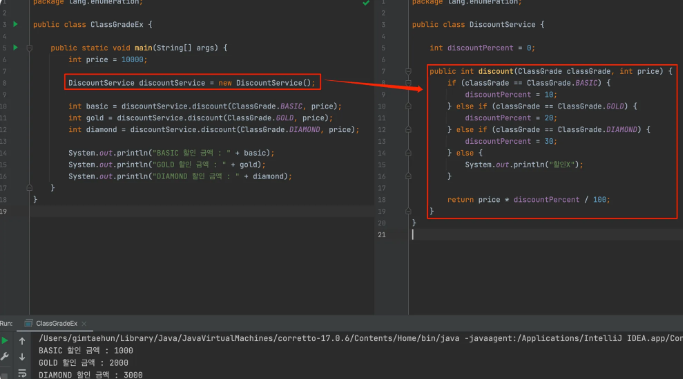Click the 'public int discount' method signature
Screen dimensions: 683x379
tap(551, 71)
